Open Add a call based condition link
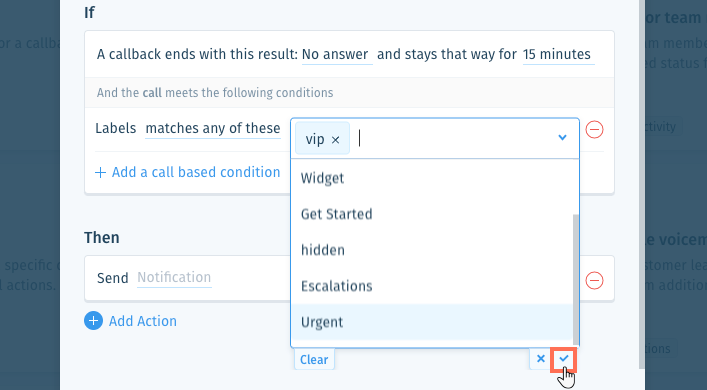707x390 pixels. pyautogui.click(x=196, y=172)
